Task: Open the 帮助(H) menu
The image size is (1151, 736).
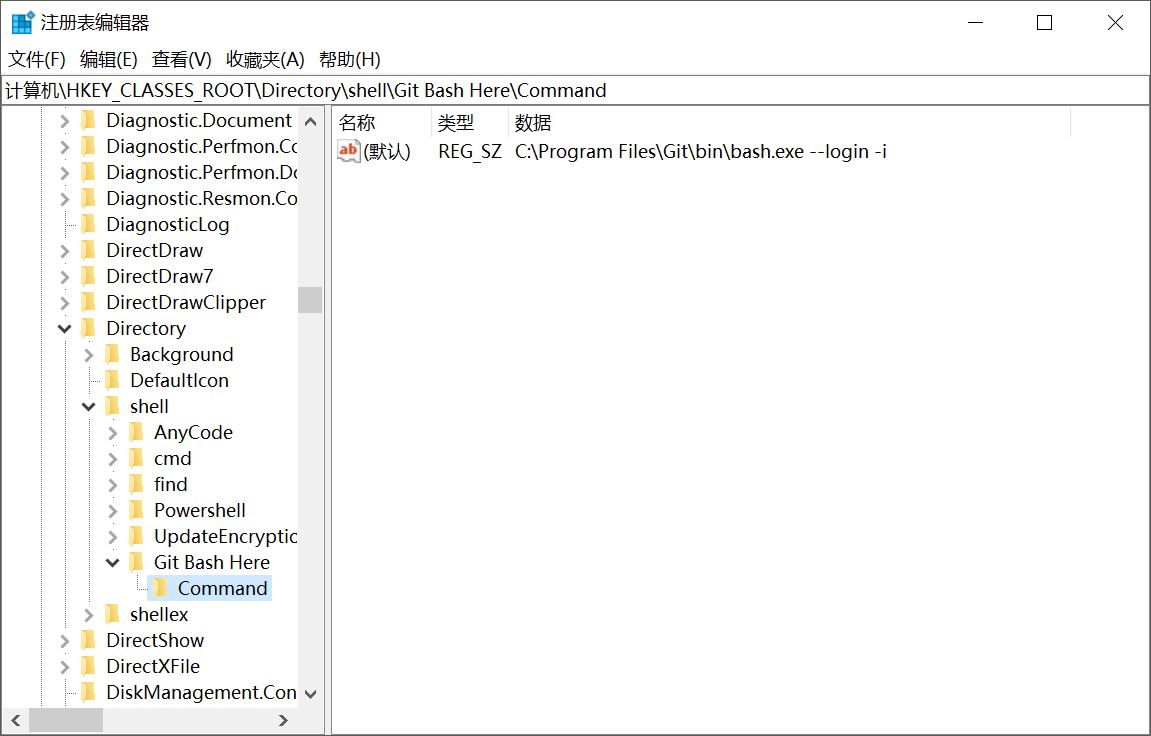Action: [x=349, y=59]
